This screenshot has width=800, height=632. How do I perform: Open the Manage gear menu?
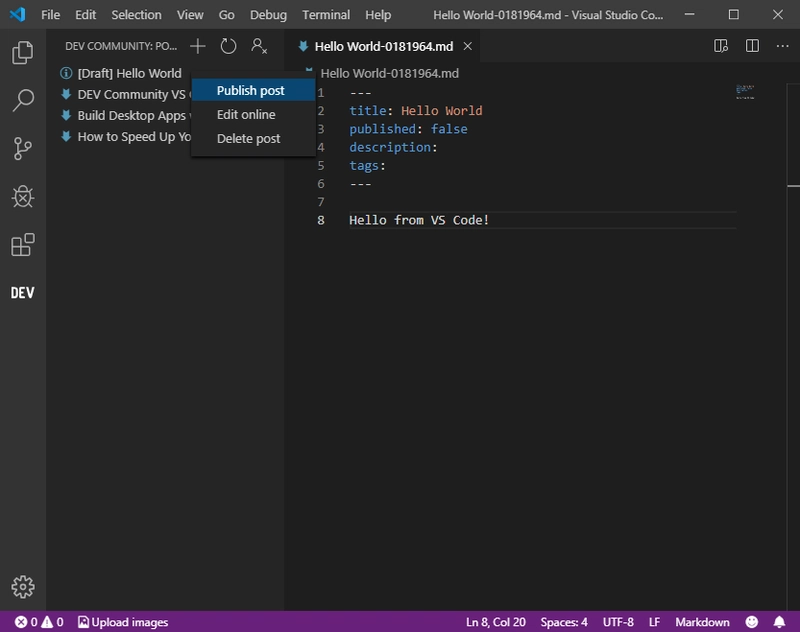22,587
